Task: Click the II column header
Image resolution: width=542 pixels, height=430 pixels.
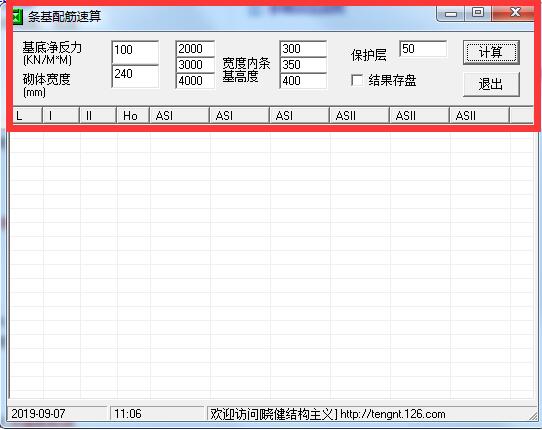Action: pos(98,115)
